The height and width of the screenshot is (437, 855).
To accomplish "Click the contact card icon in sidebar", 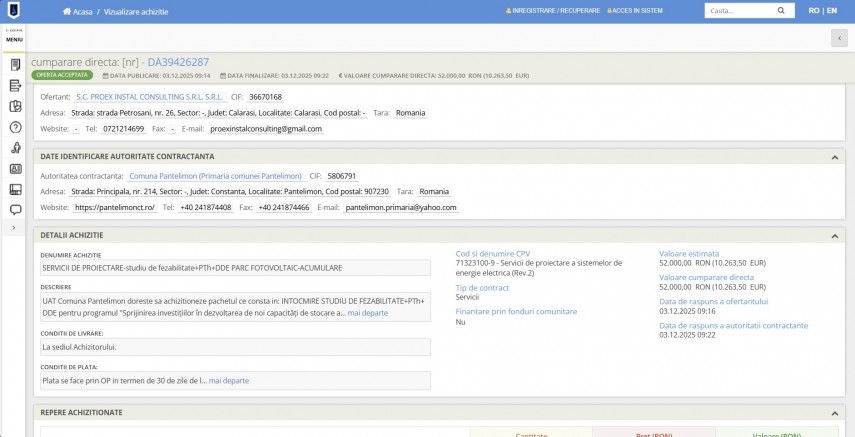I will click(15, 169).
